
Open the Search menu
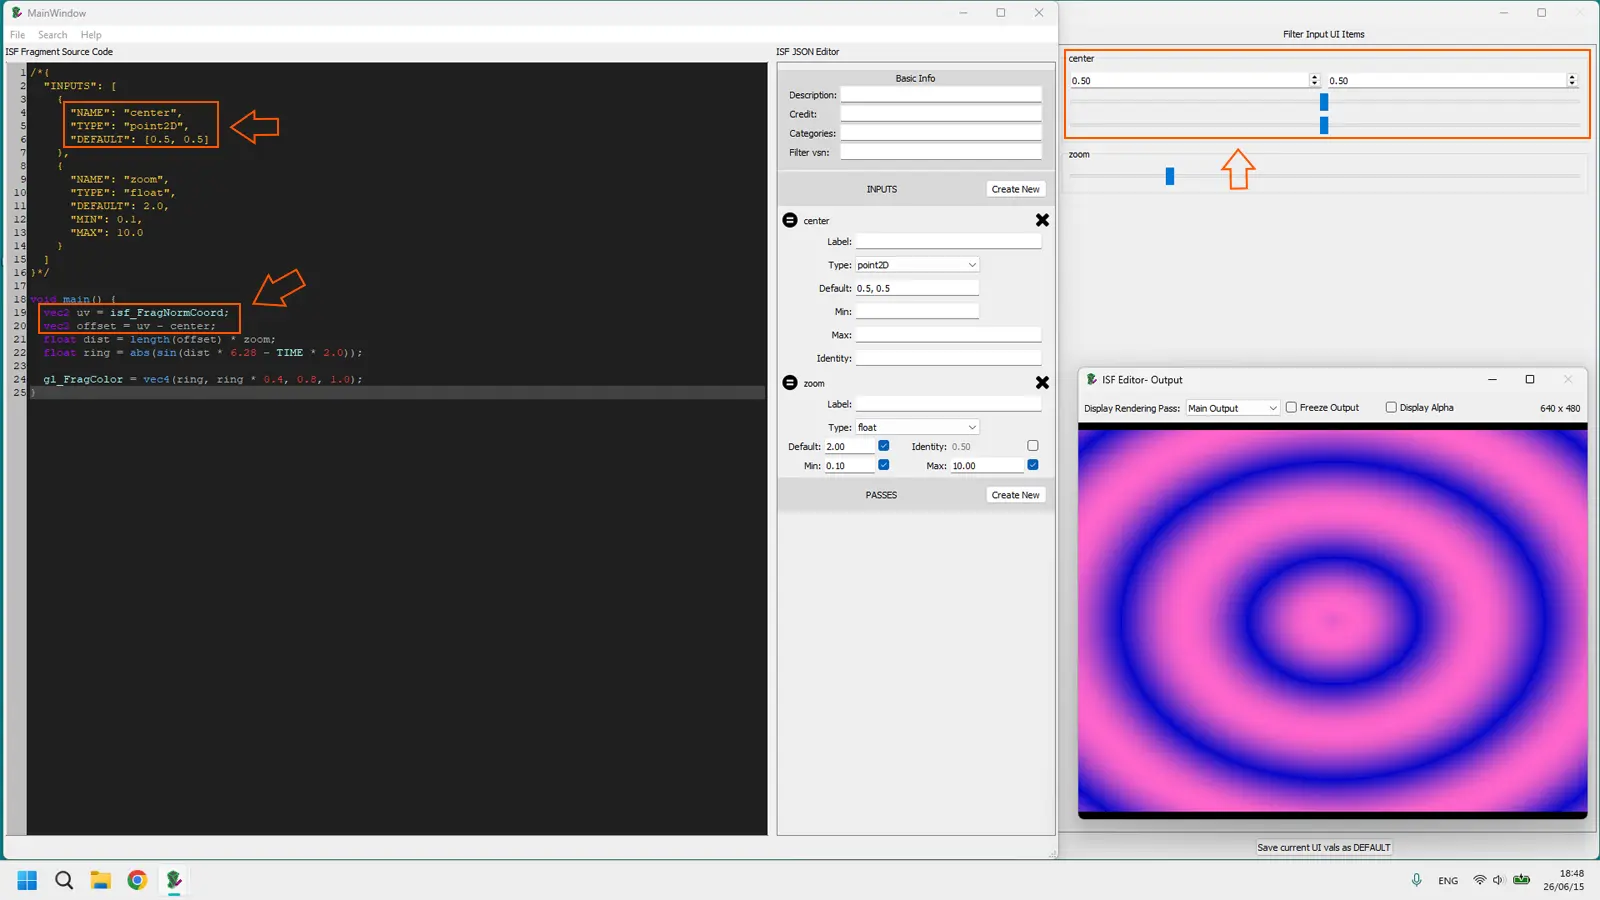pyautogui.click(x=53, y=35)
